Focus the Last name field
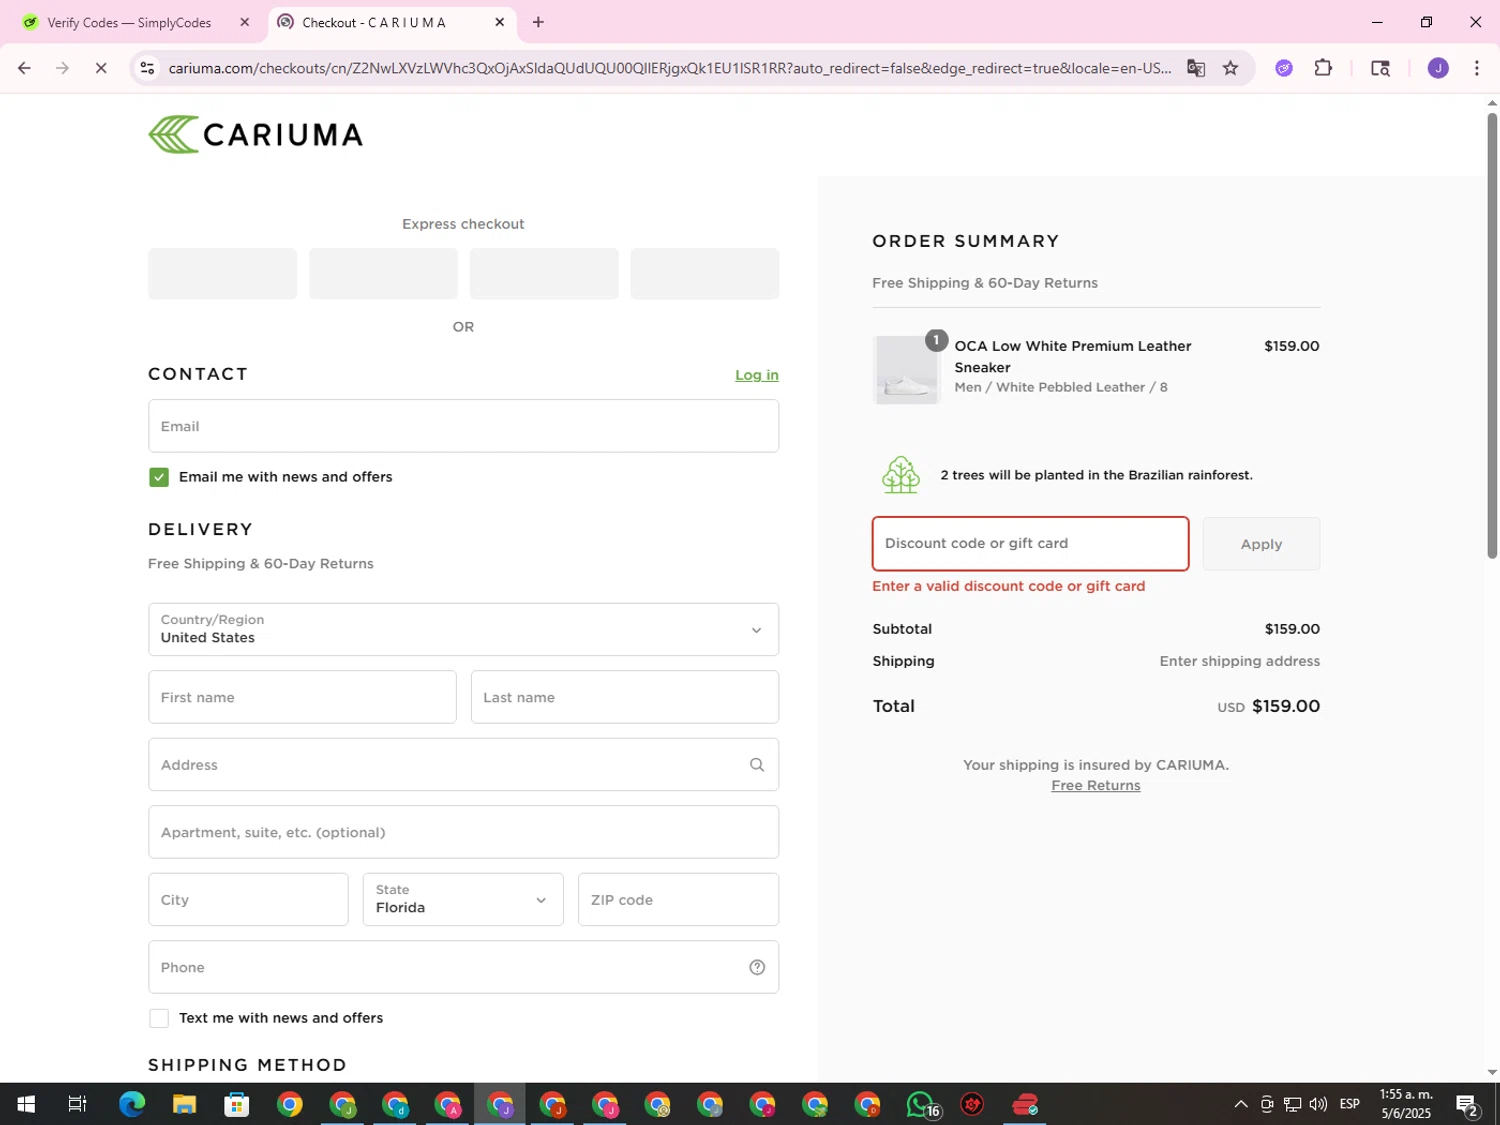The image size is (1500, 1125). point(625,697)
